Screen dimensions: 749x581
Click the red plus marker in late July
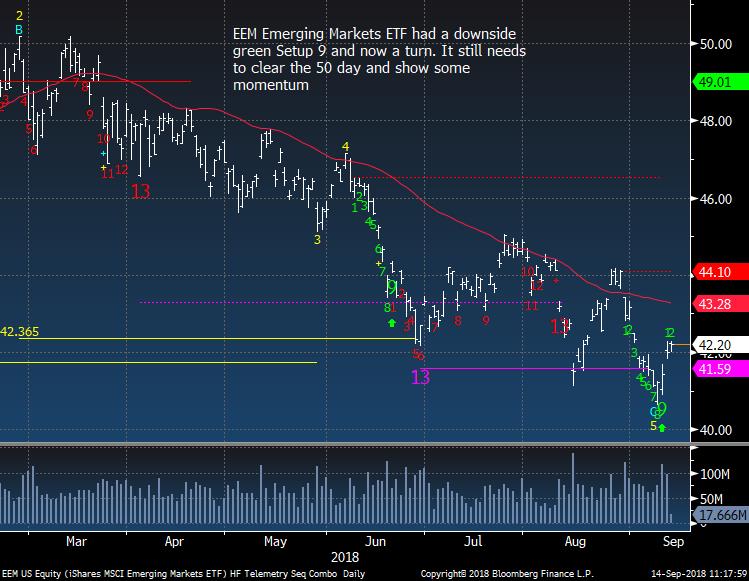click(556, 281)
